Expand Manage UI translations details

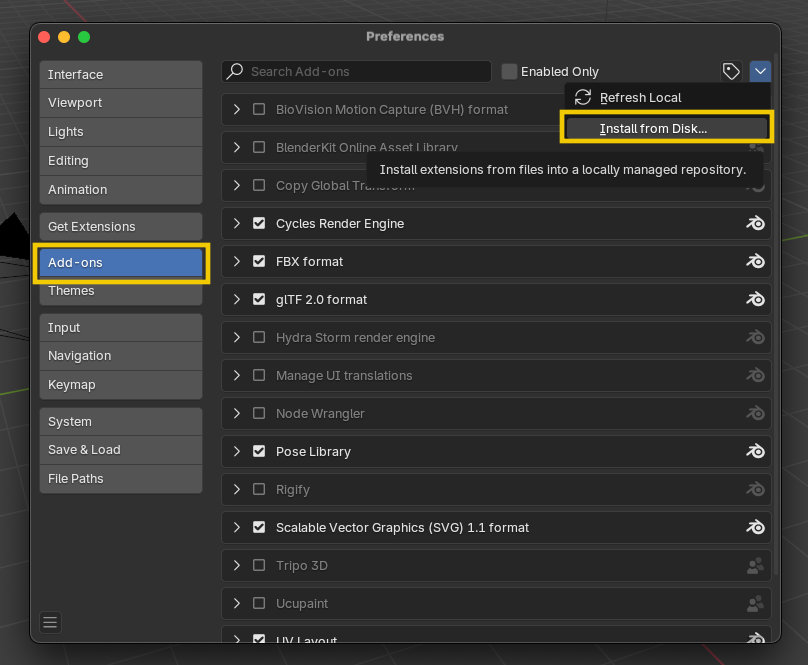237,375
